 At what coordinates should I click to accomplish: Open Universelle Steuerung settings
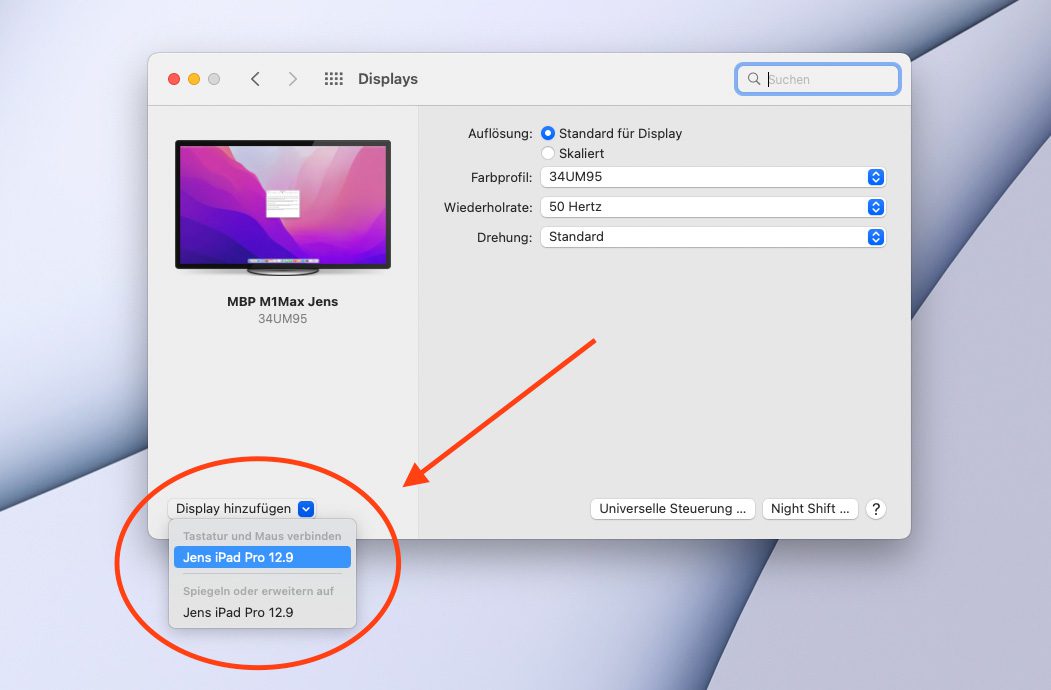672,509
